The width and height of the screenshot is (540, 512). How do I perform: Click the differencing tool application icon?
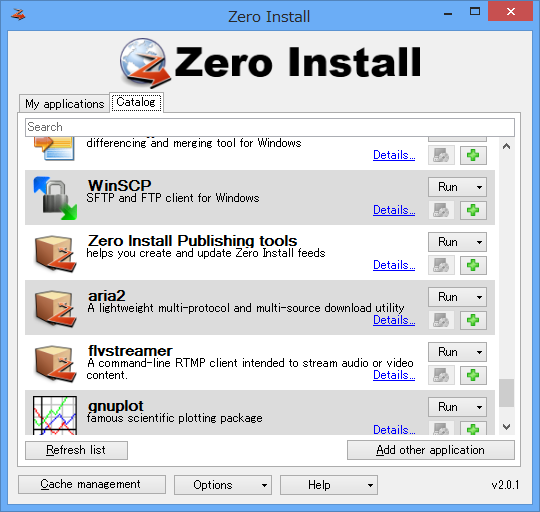(54, 149)
